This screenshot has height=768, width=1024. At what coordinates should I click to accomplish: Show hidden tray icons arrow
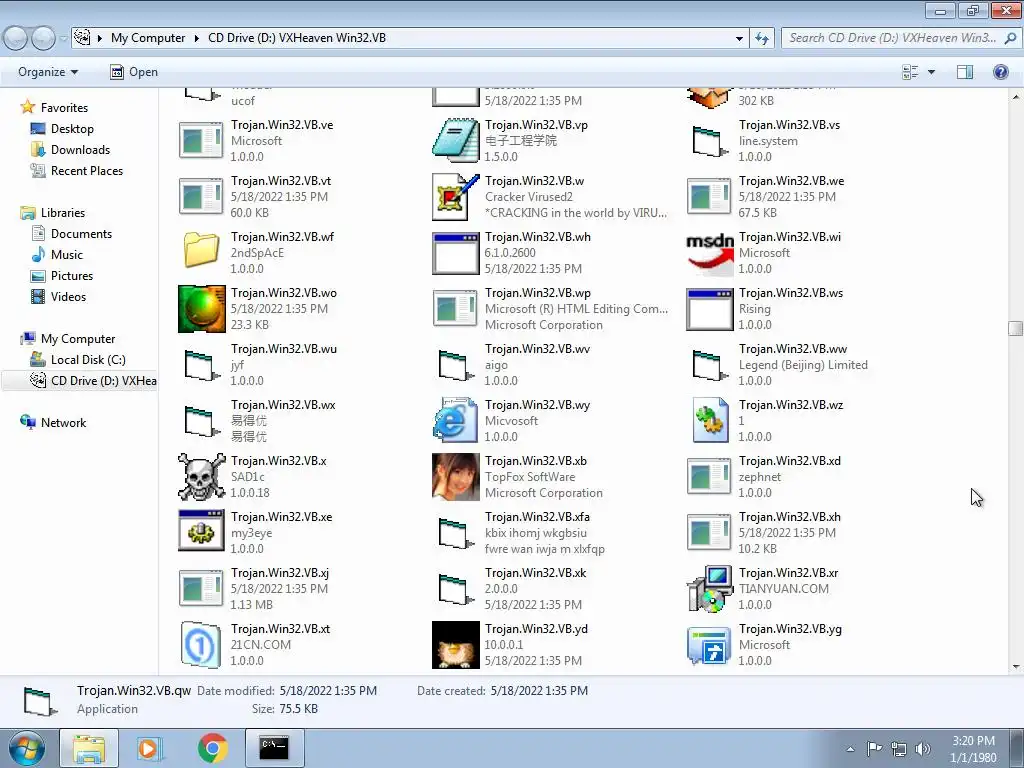850,749
